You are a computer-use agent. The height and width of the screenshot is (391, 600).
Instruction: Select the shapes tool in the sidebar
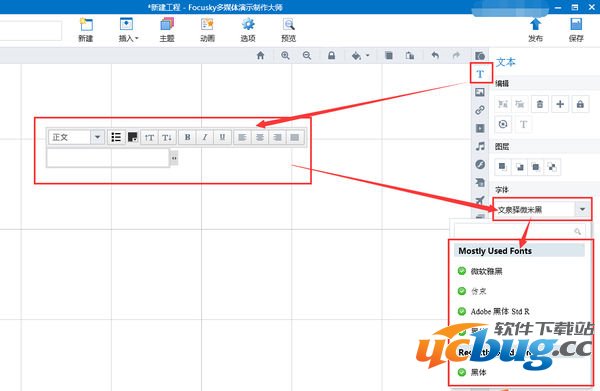point(480,55)
